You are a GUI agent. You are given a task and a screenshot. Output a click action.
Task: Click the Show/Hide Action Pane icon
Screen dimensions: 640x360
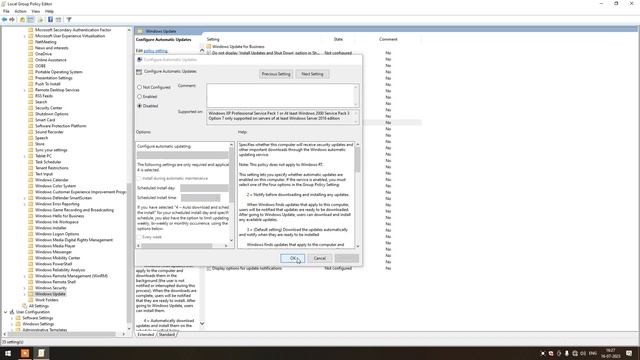tap(58, 20)
